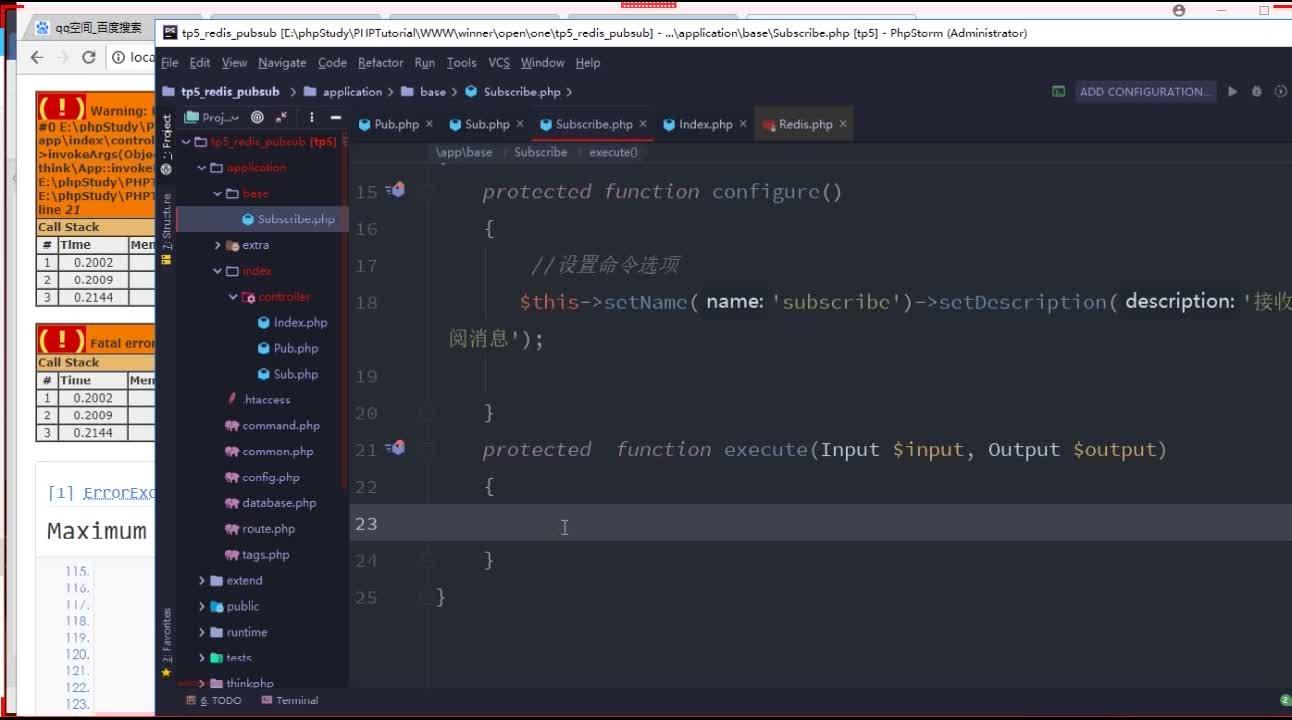Open the File menu
Viewport: 1292px width, 720px height.
click(170, 62)
